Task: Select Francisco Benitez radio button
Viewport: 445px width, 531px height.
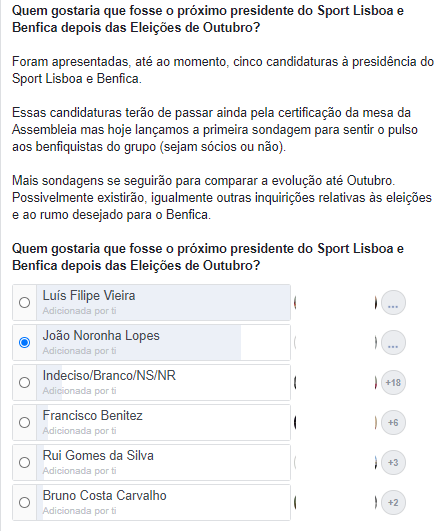Action: pos(24,422)
